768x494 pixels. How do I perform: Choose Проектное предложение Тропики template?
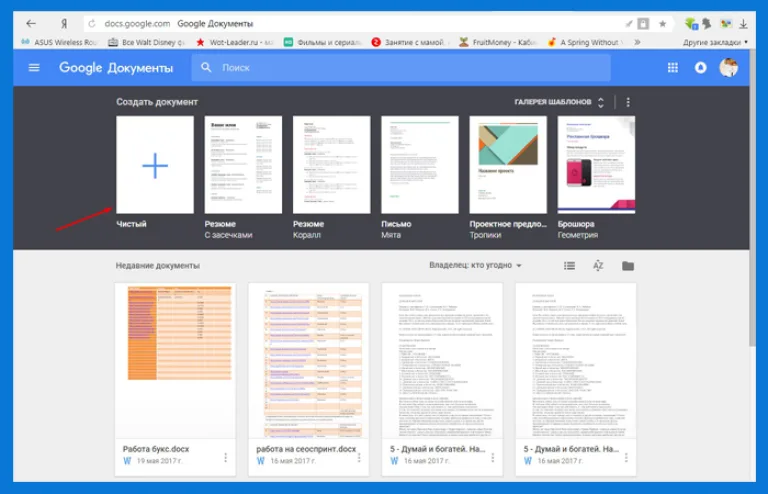pos(508,165)
